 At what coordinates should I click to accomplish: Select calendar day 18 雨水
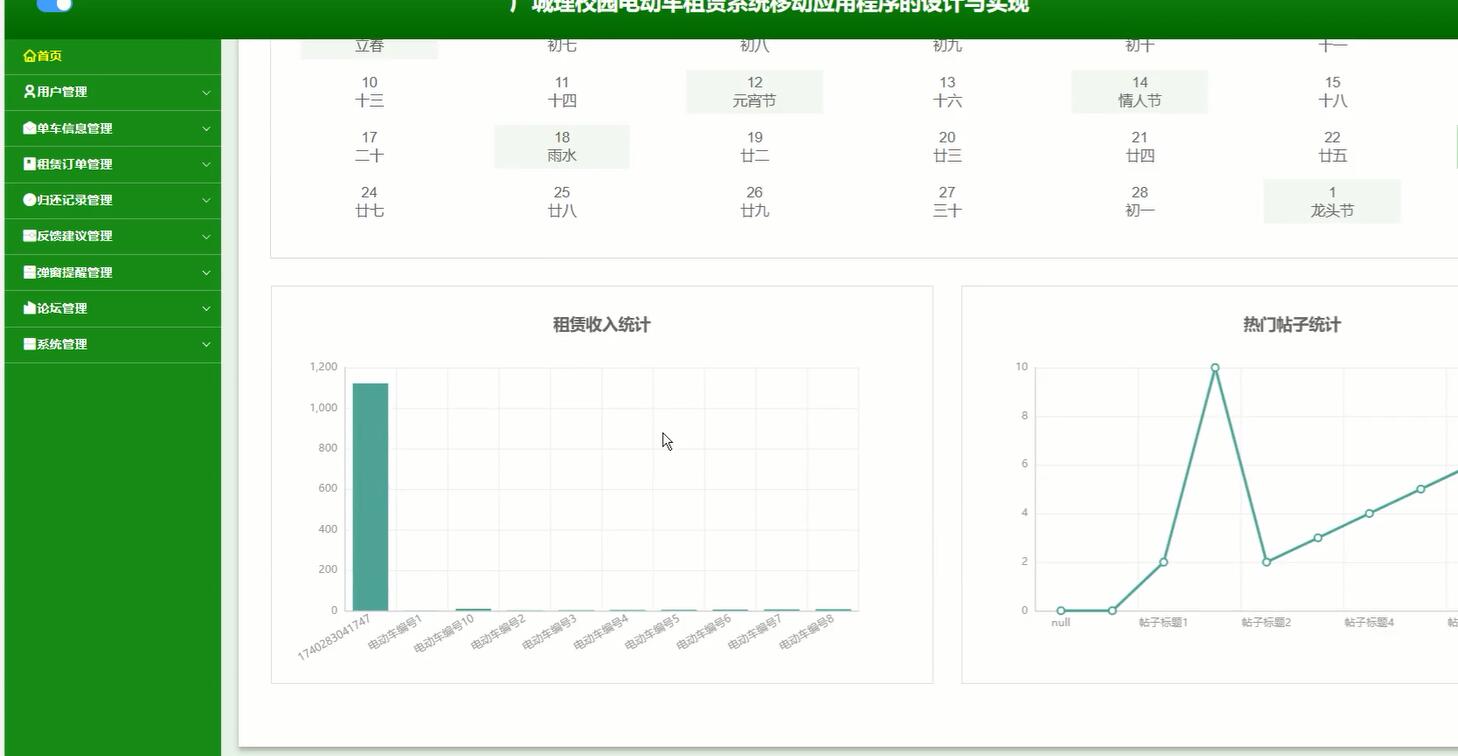point(562,147)
